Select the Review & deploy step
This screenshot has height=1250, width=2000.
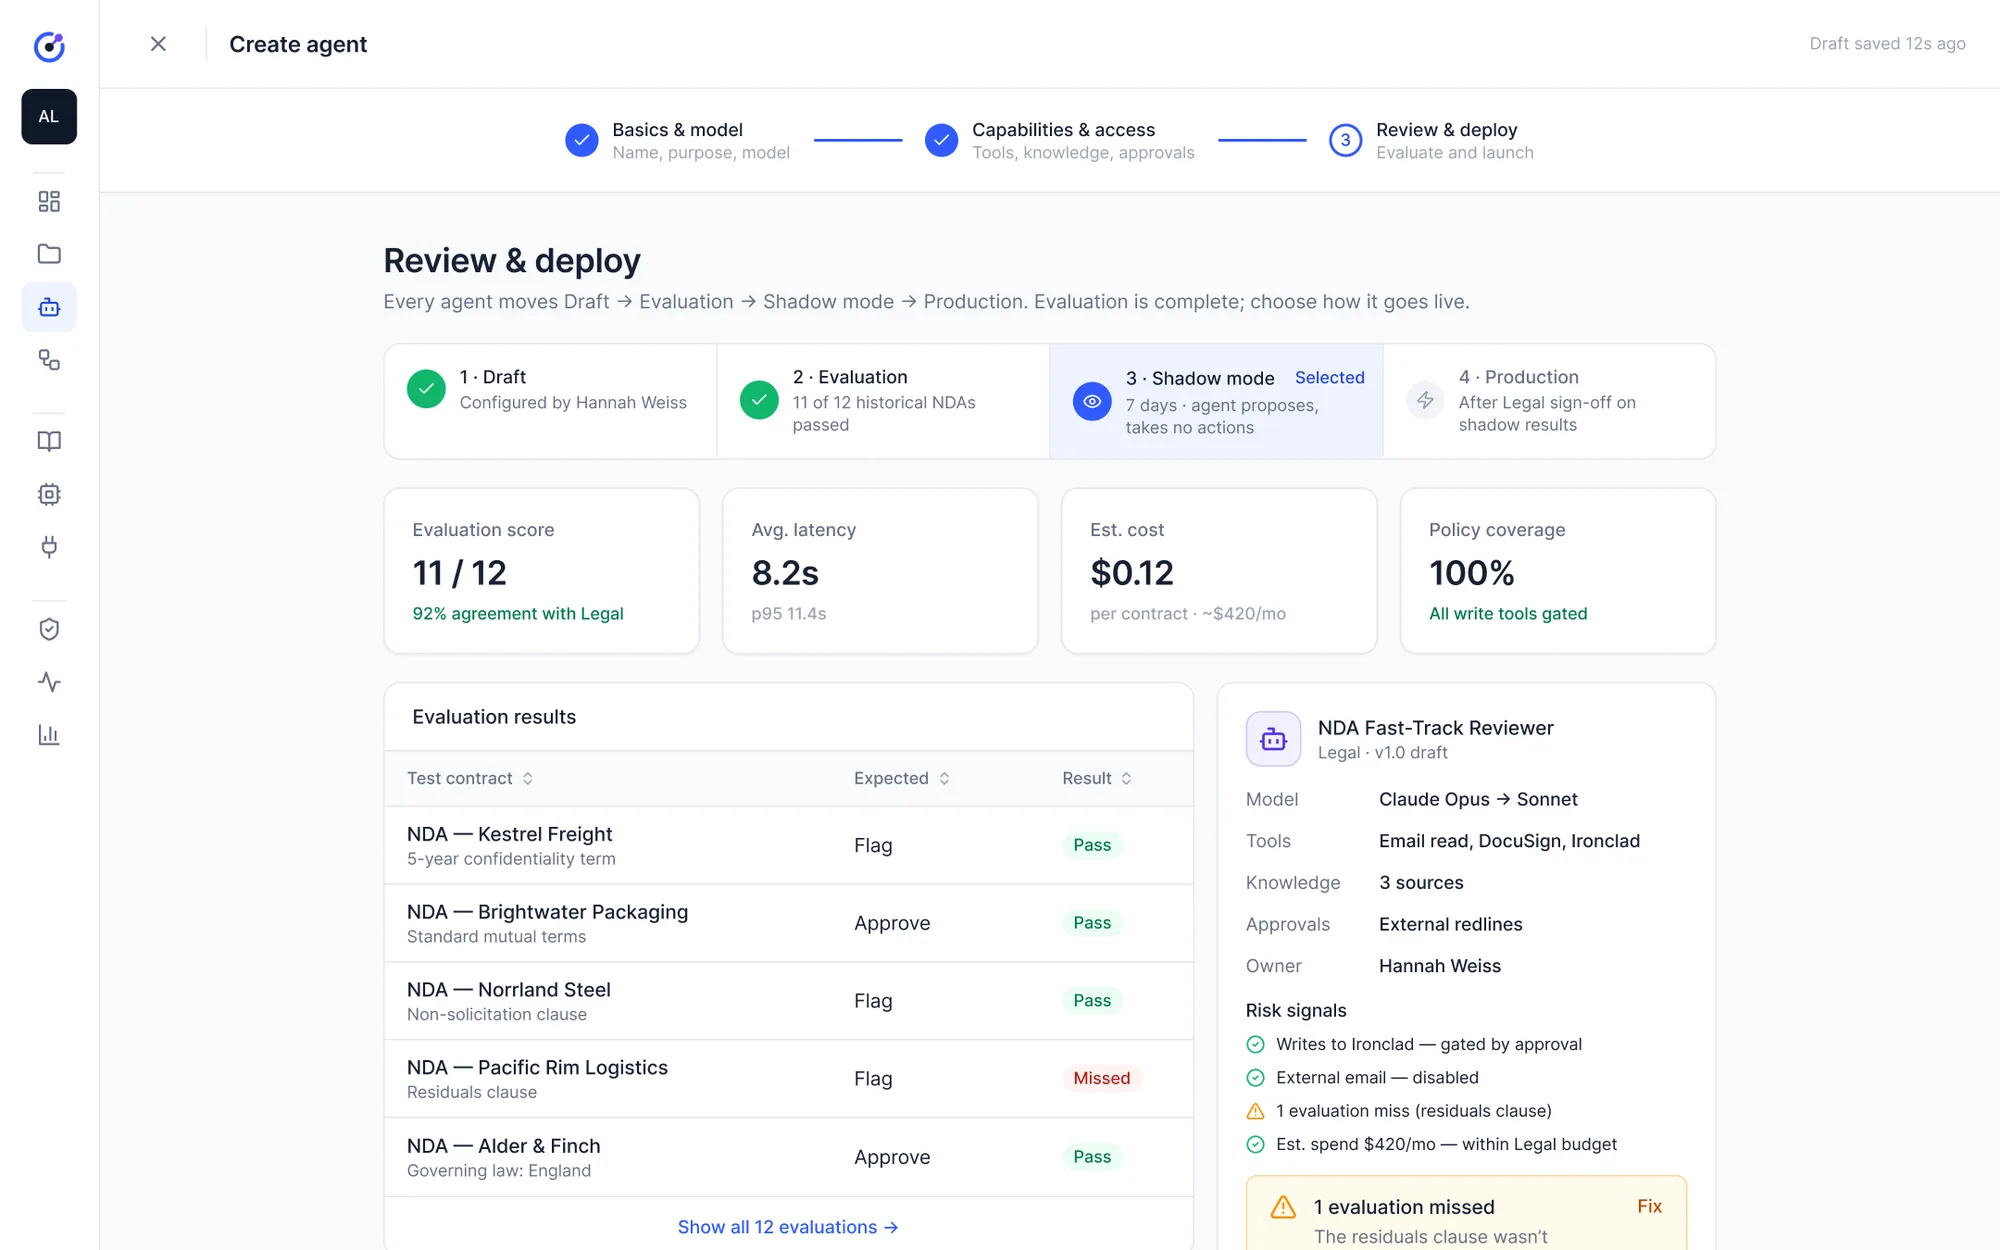pos(1431,140)
